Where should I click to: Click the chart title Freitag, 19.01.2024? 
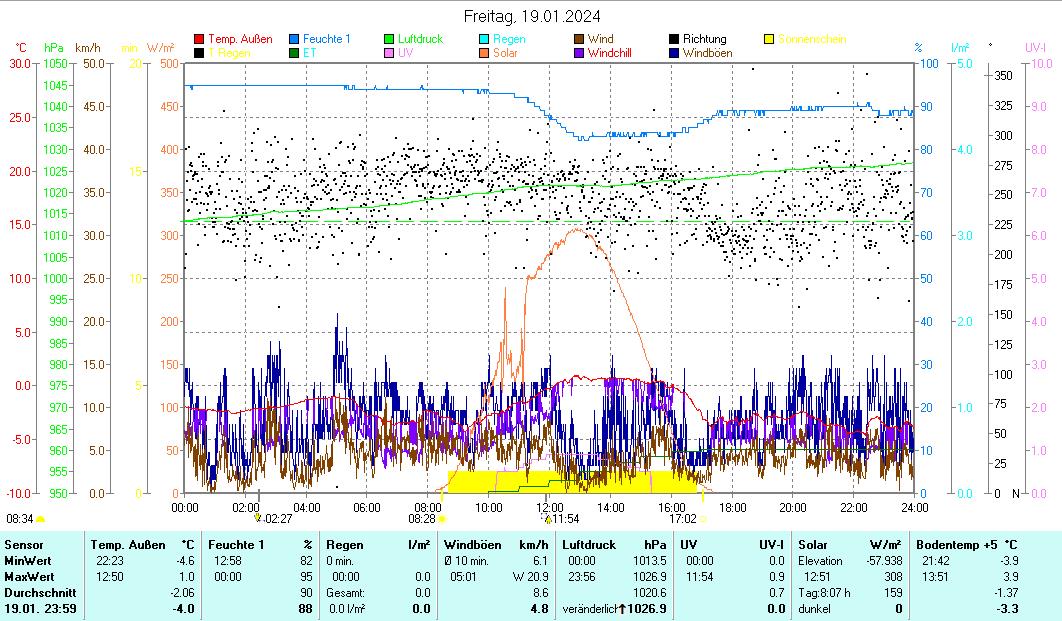[532, 17]
